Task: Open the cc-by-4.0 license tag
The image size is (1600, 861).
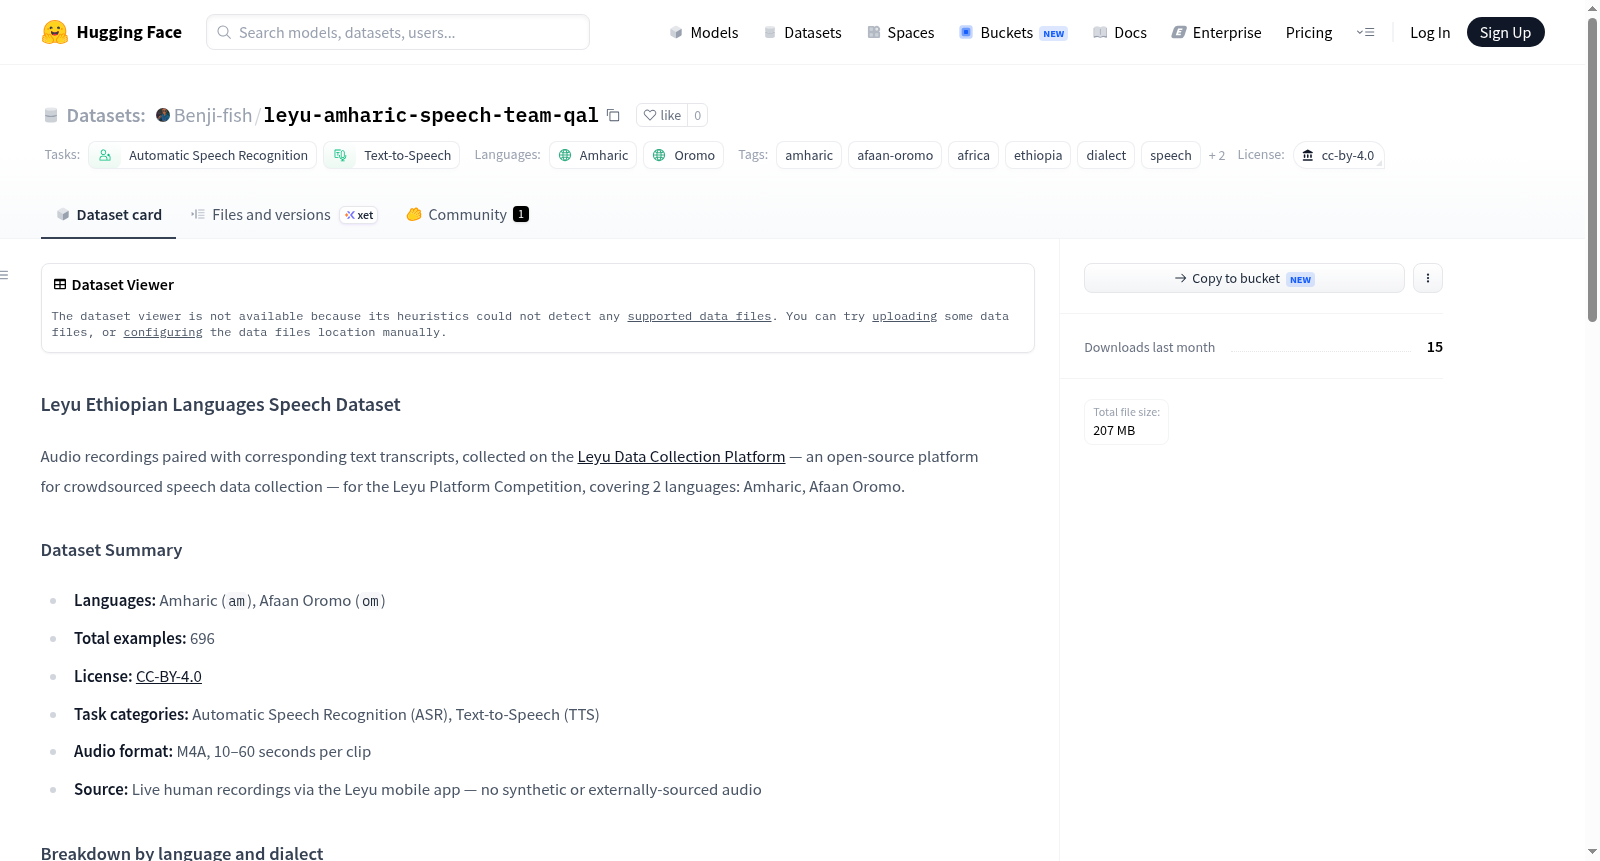Action: click(1338, 155)
